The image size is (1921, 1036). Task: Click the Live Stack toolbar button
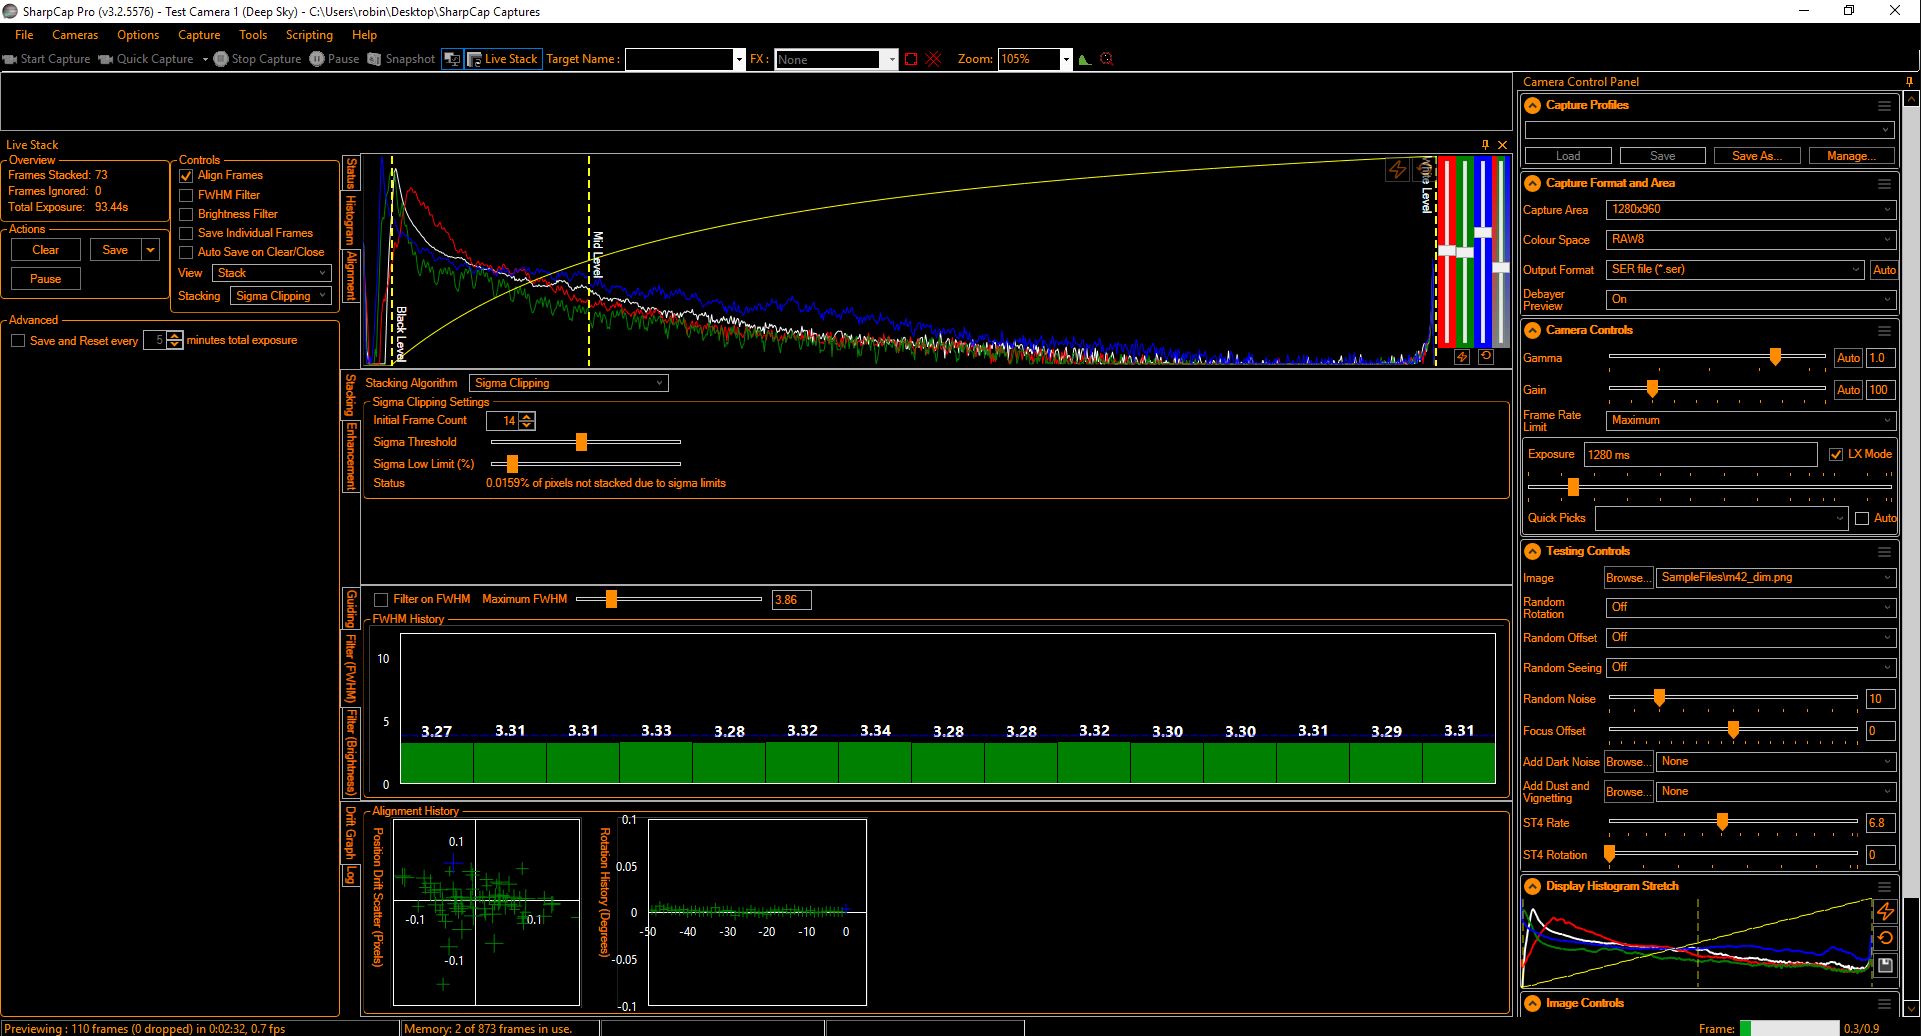click(x=503, y=59)
